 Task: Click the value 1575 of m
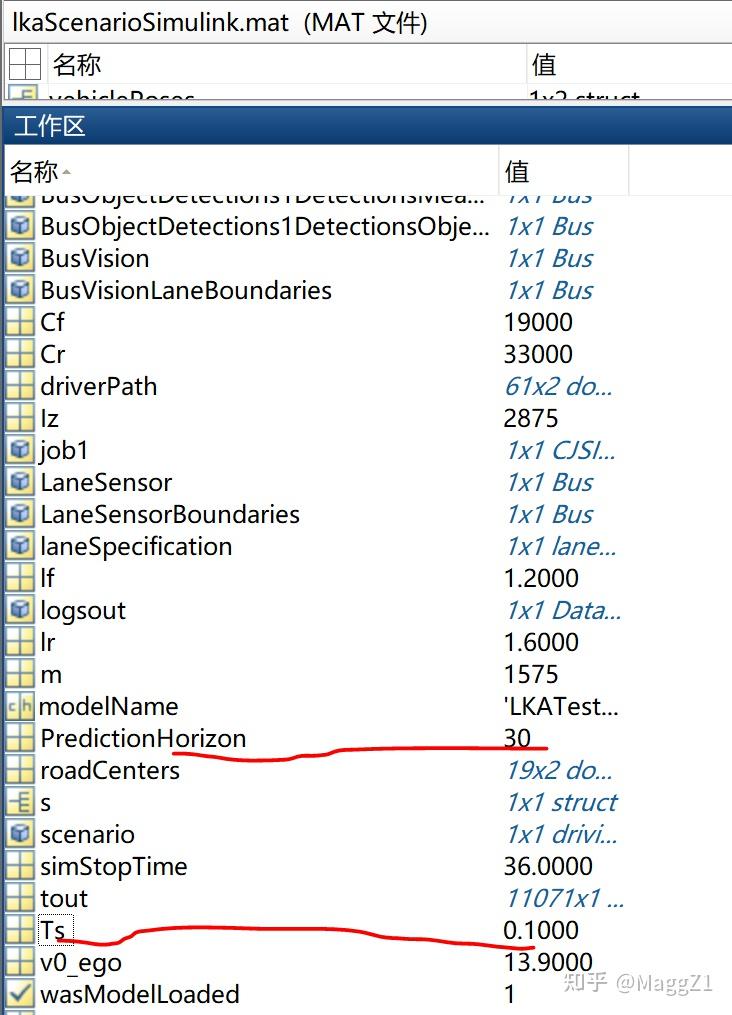531,675
